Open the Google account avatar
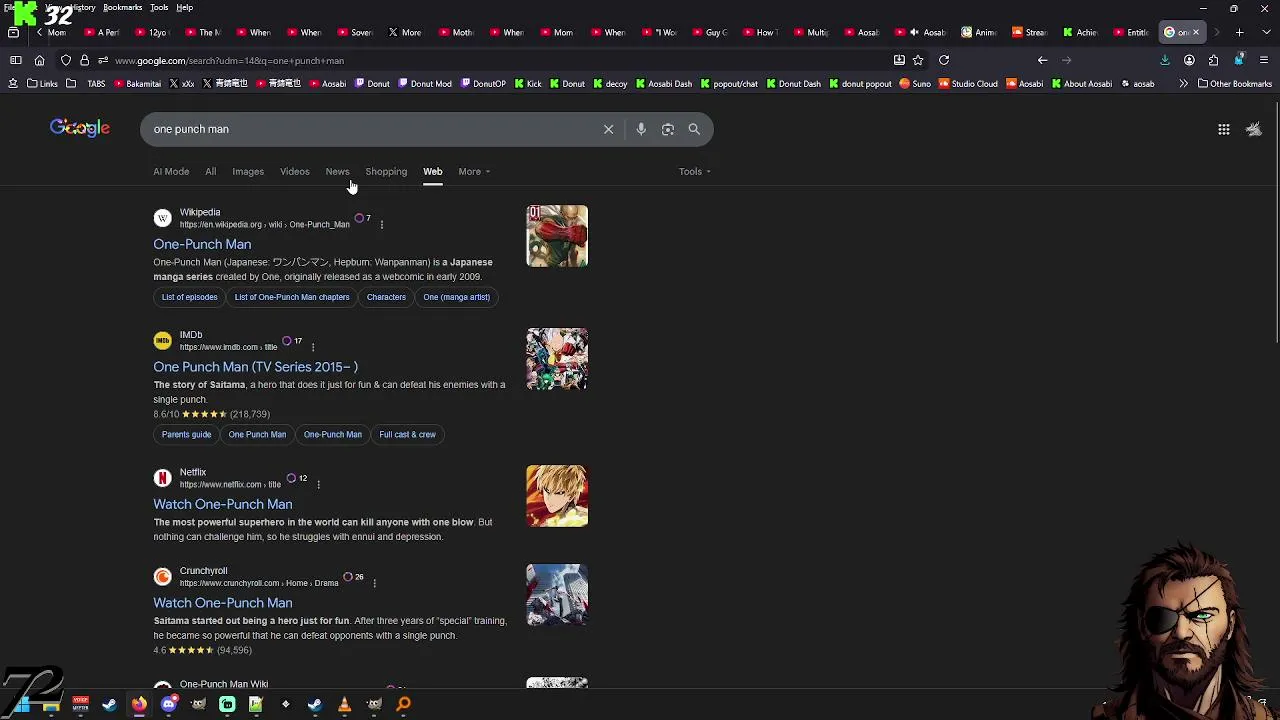The width and height of the screenshot is (1280, 720). 1254,129
